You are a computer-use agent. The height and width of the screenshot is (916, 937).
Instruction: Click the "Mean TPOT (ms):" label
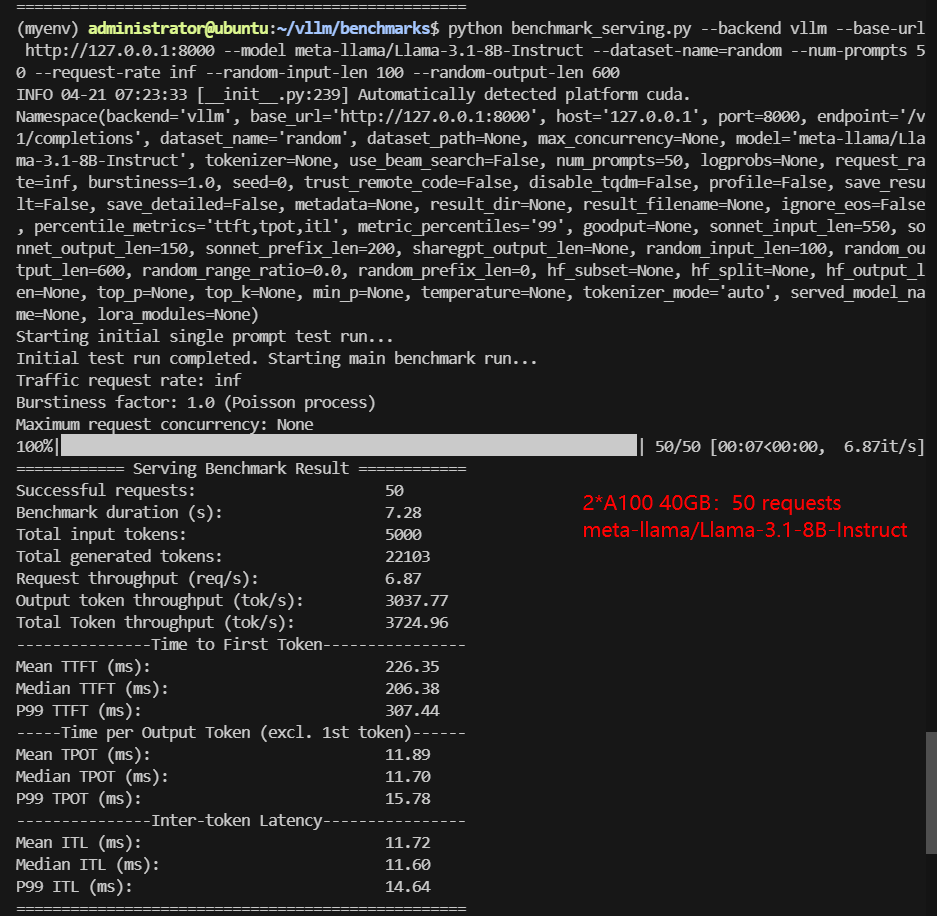pyautogui.click(x=83, y=755)
